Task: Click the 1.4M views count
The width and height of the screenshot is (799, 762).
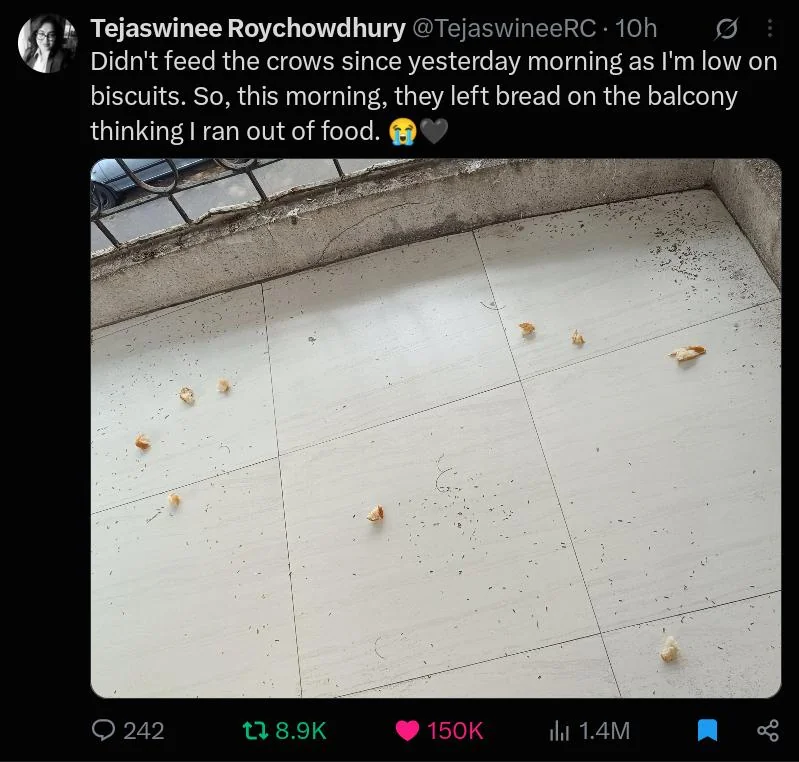Action: click(x=604, y=731)
